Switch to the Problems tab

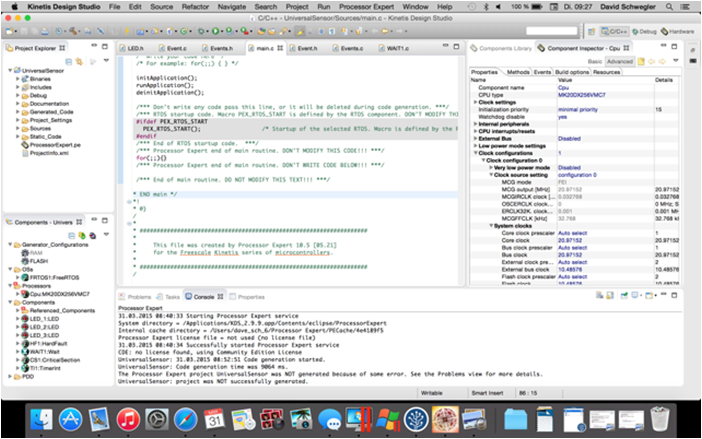(135, 297)
